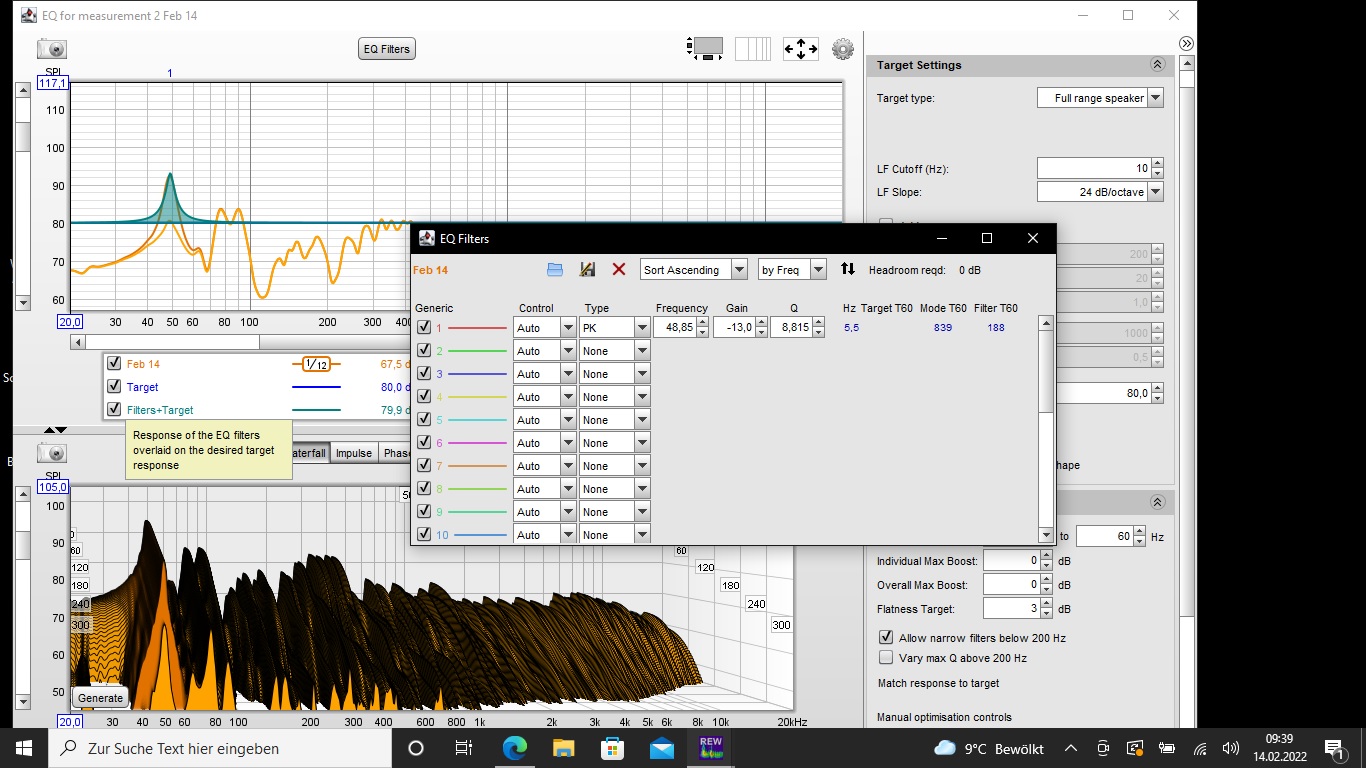Screen dimensions: 1366x768
Task: Delete filters with red X icon
Action: tap(619, 269)
